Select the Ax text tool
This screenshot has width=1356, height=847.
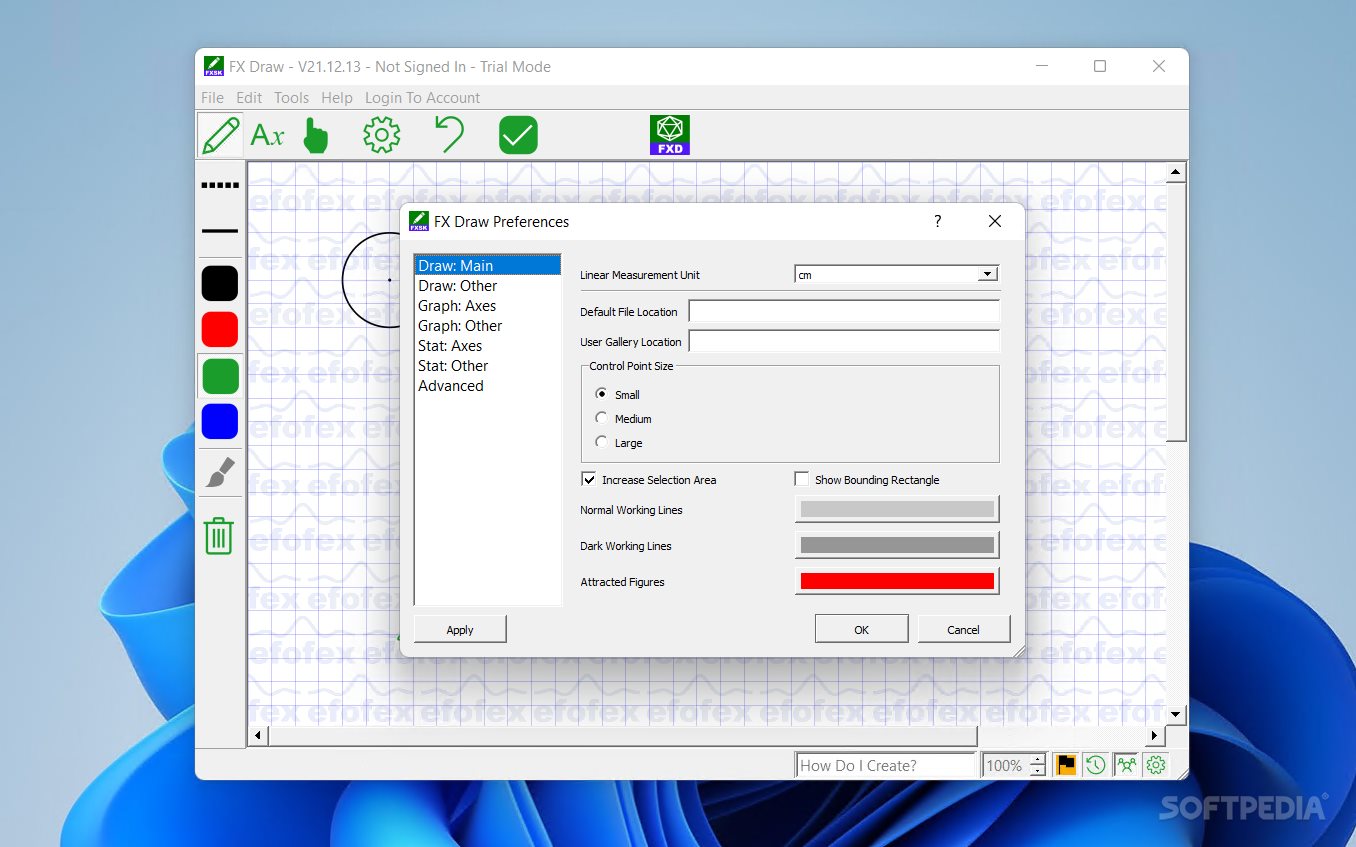(267, 135)
